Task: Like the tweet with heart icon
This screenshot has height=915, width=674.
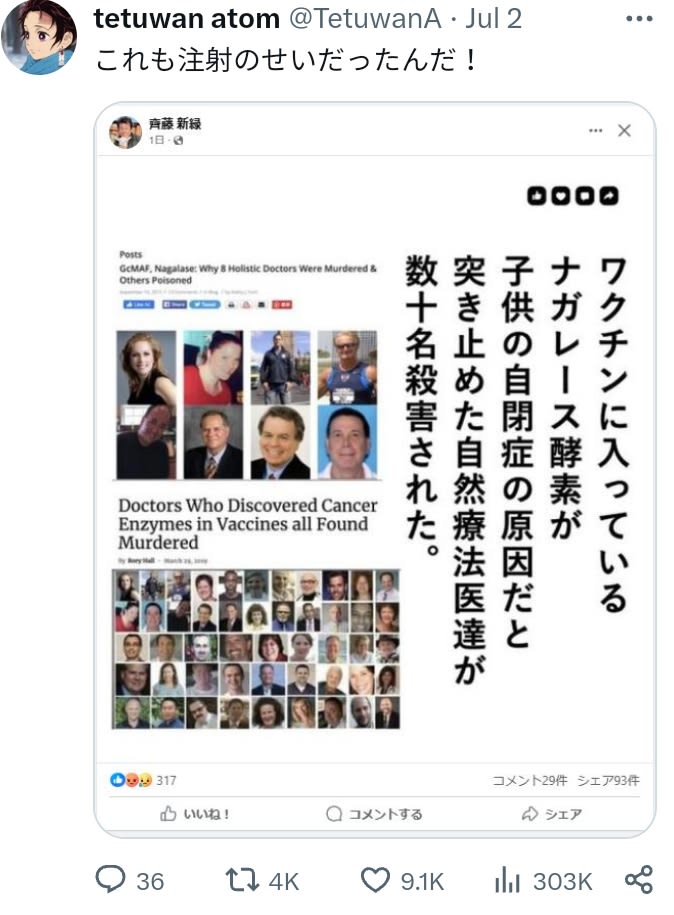Action: pyautogui.click(x=403, y=880)
